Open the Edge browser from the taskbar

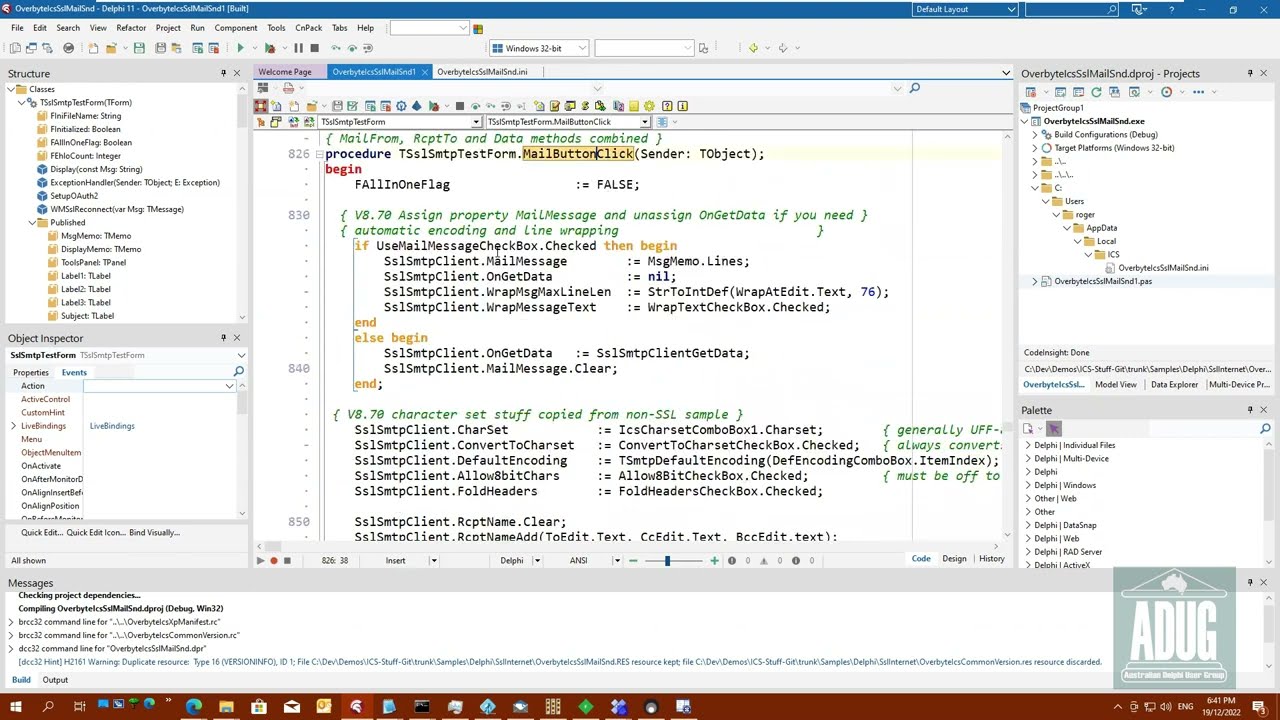pos(193,708)
